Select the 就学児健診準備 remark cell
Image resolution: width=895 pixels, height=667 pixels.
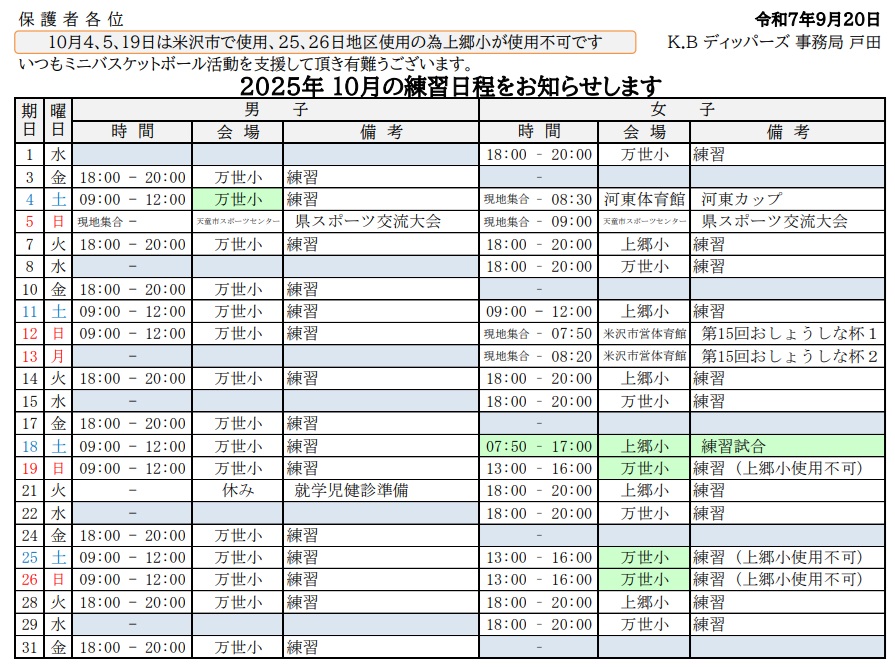pos(351,490)
